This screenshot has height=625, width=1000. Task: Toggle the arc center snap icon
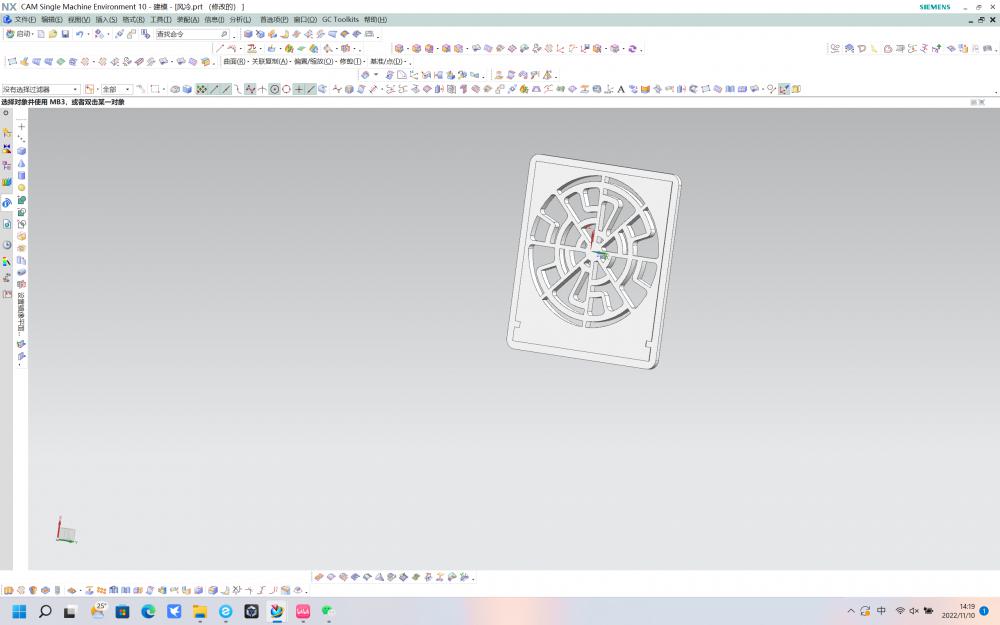click(x=274, y=89)
